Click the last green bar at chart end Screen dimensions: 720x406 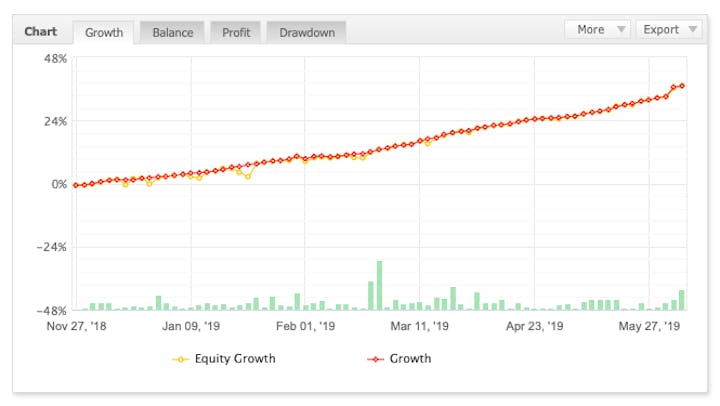pyautogui.click(x=681, y=300)
